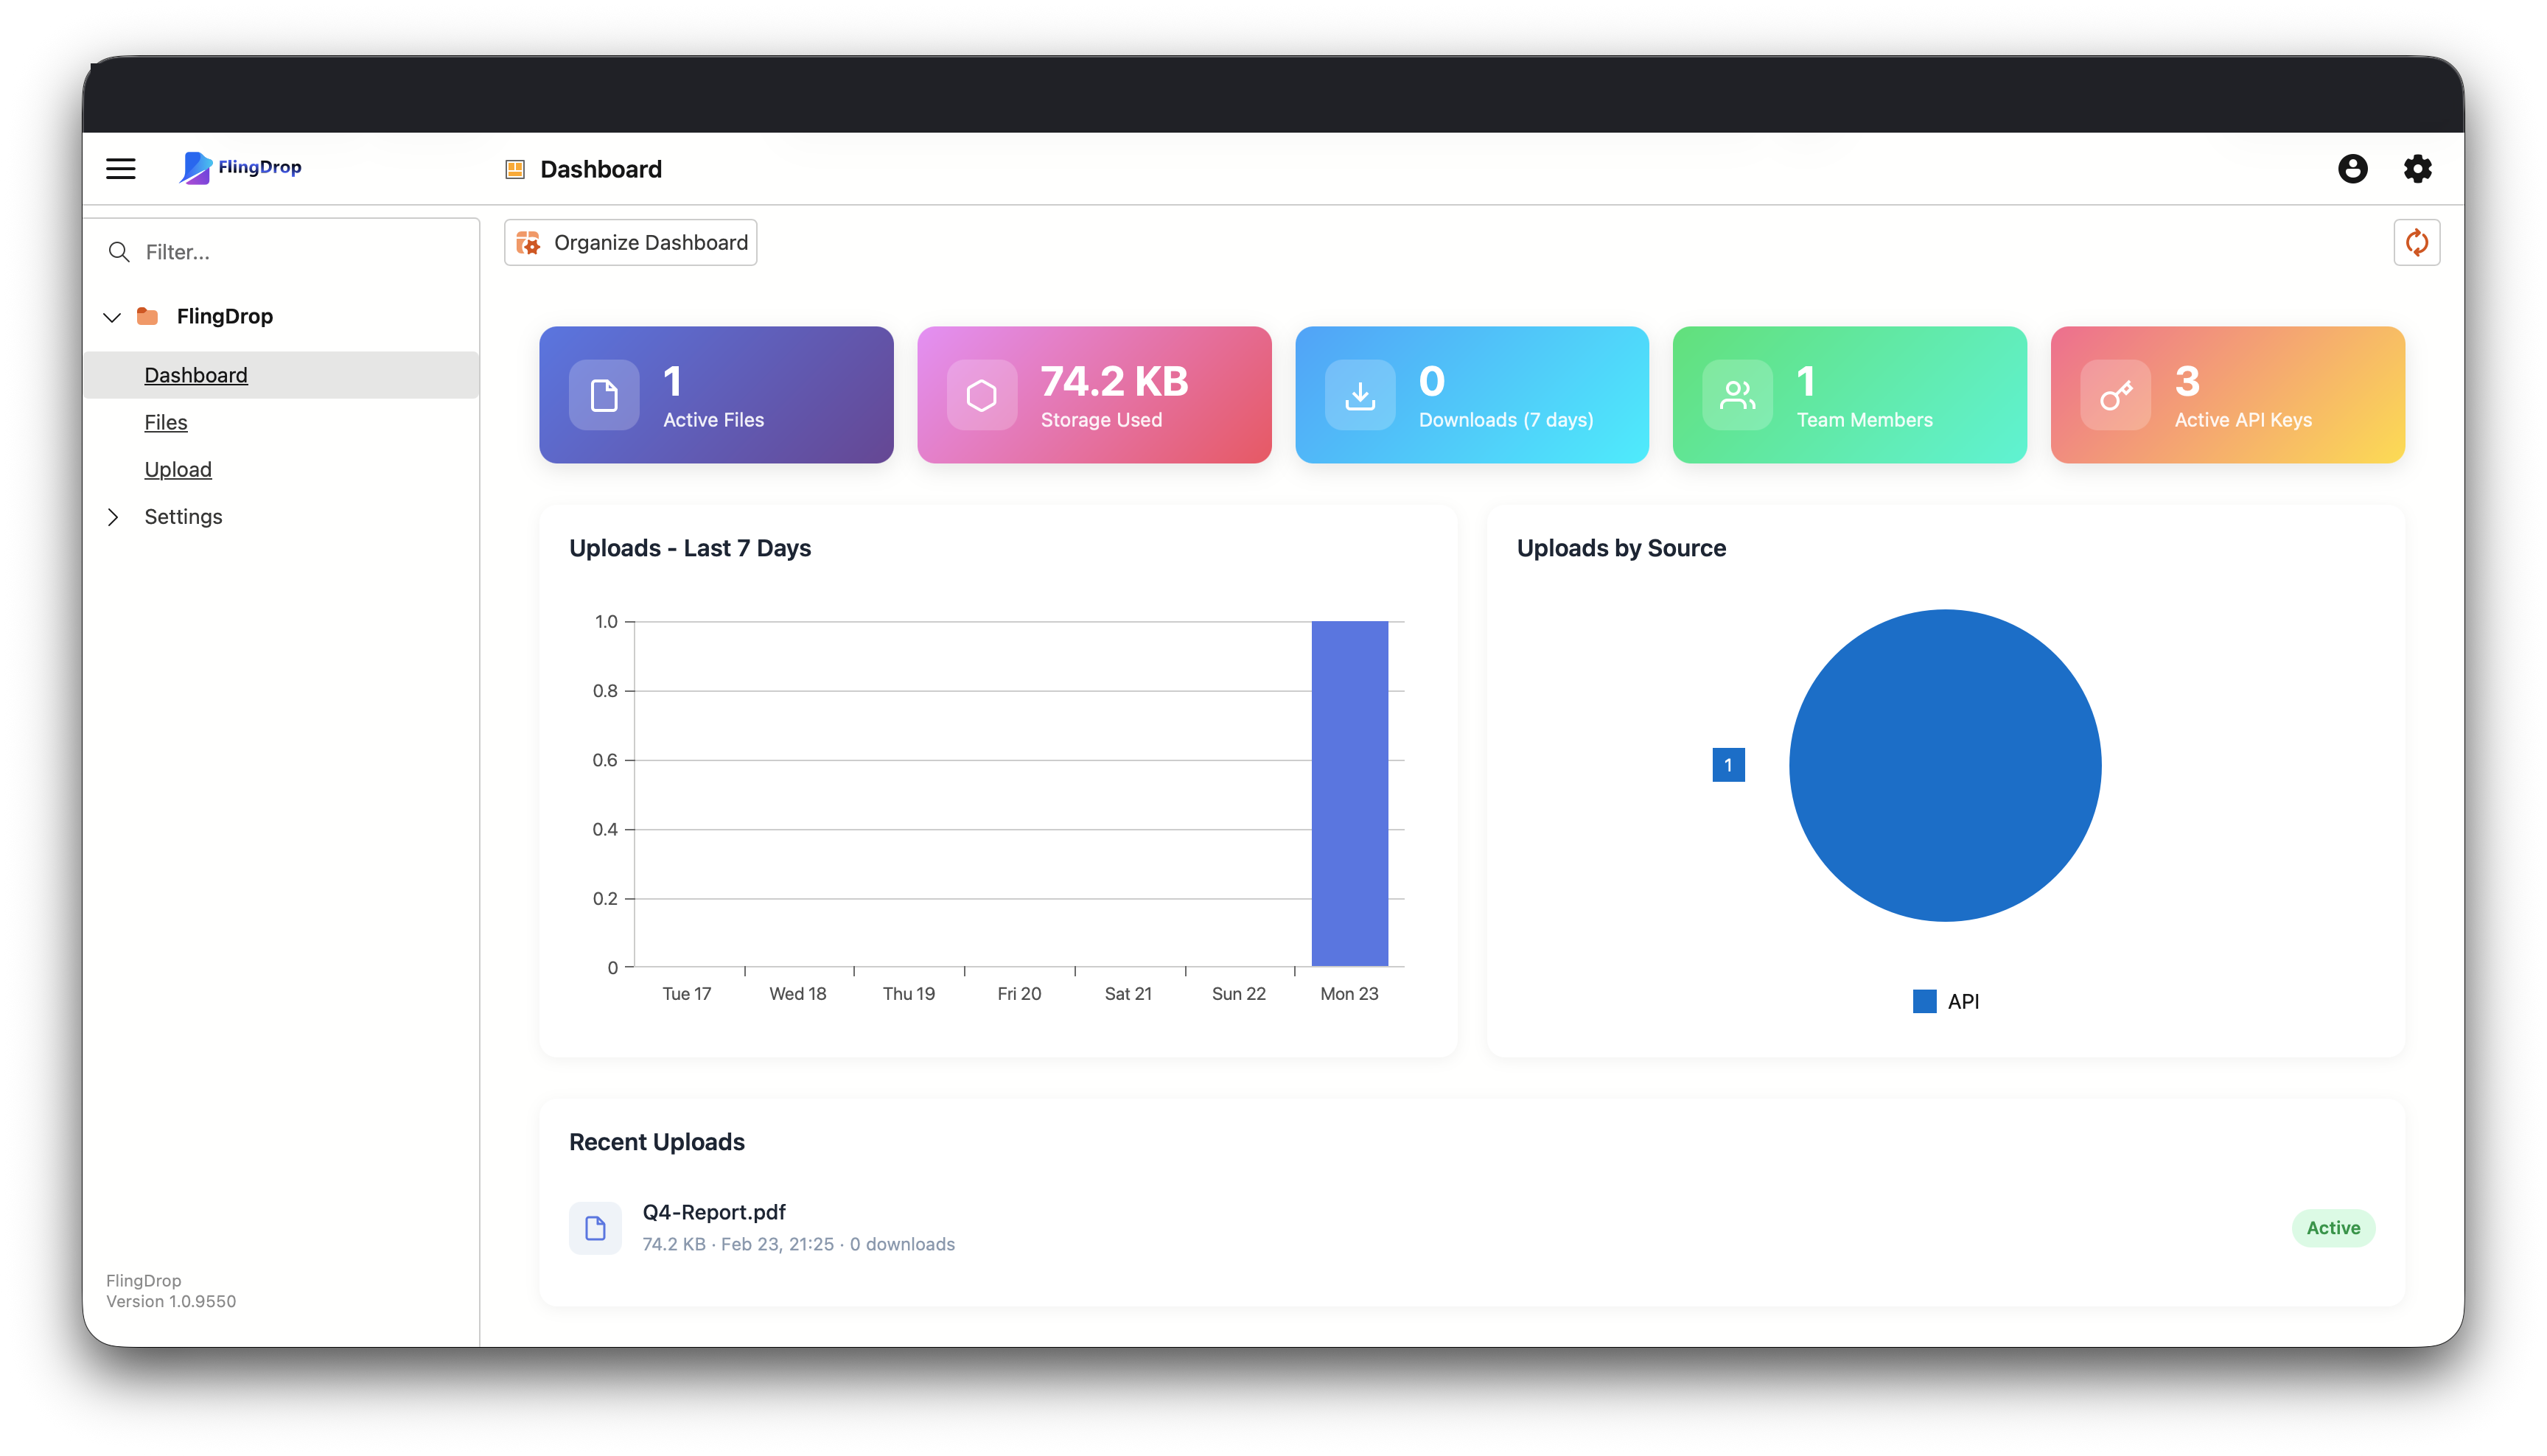The height and width of the screenshot is (1456, 2547).
Task: Click the Organize Dashboard button
Action: tap(630, 242)
